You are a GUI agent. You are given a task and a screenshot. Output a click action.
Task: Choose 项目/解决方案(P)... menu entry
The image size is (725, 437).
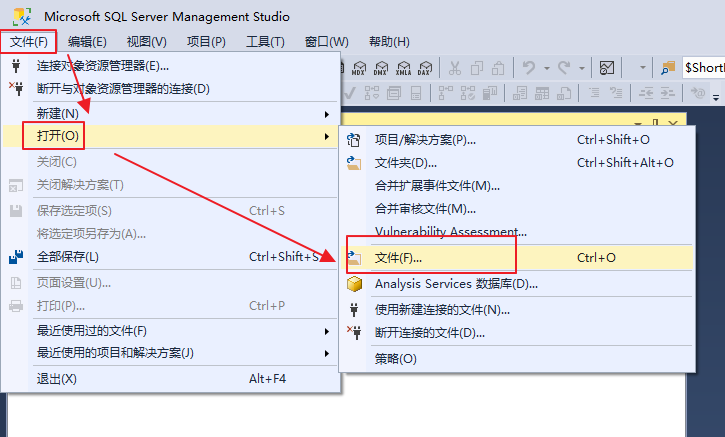pyautogui.click(x=425, y=139)
